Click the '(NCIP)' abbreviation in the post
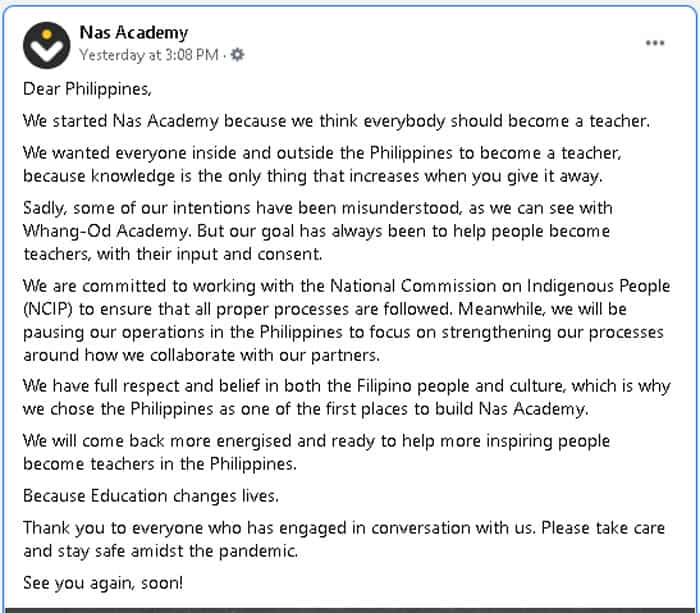 pos(47,309)
